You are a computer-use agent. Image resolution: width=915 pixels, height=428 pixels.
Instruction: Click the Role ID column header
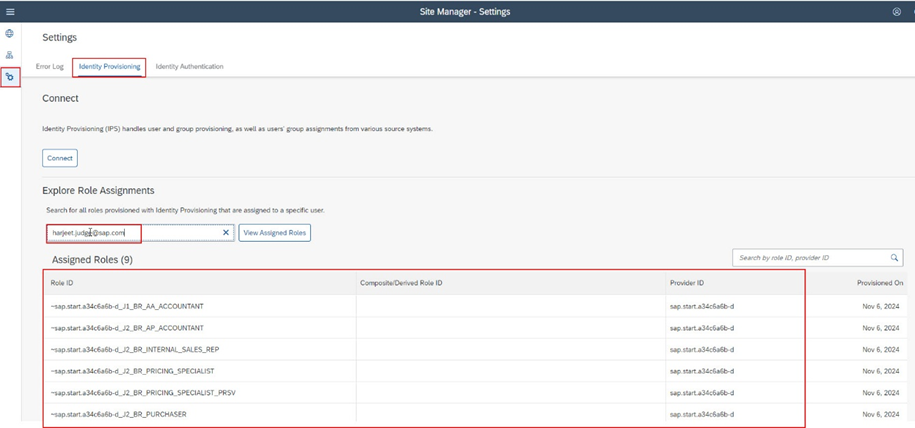[63, 283]
